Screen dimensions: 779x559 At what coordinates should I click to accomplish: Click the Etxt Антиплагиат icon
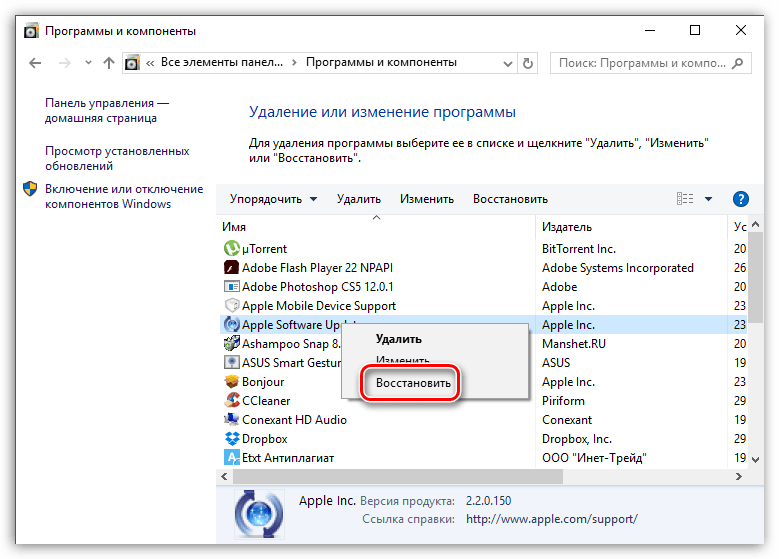point(232,458)
